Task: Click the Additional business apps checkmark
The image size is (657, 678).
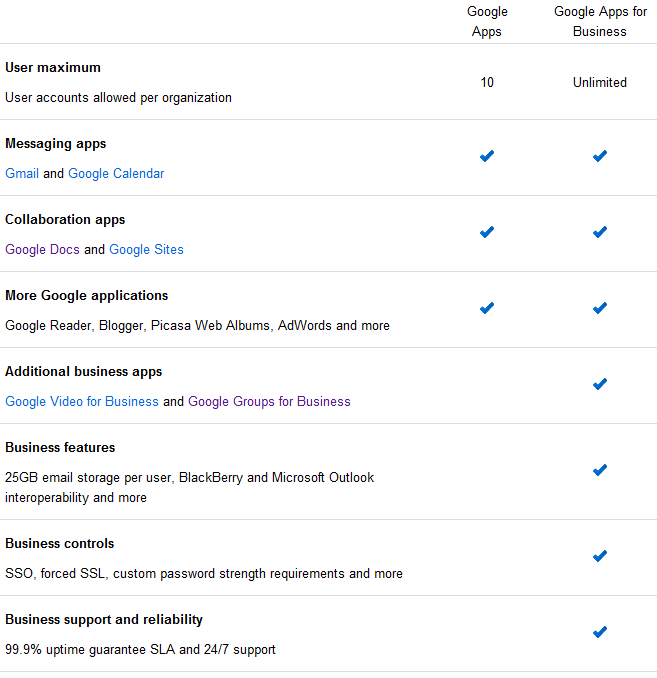Action: 600,384
